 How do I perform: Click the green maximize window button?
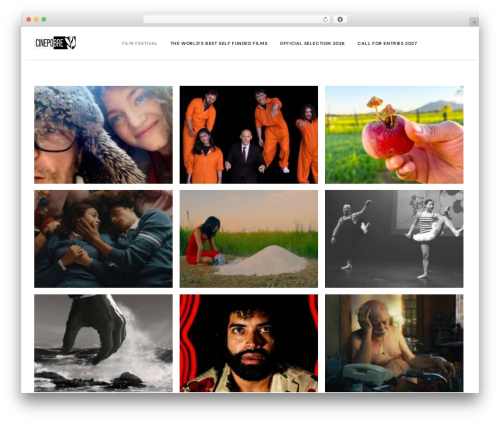click(x=44, y=19)
